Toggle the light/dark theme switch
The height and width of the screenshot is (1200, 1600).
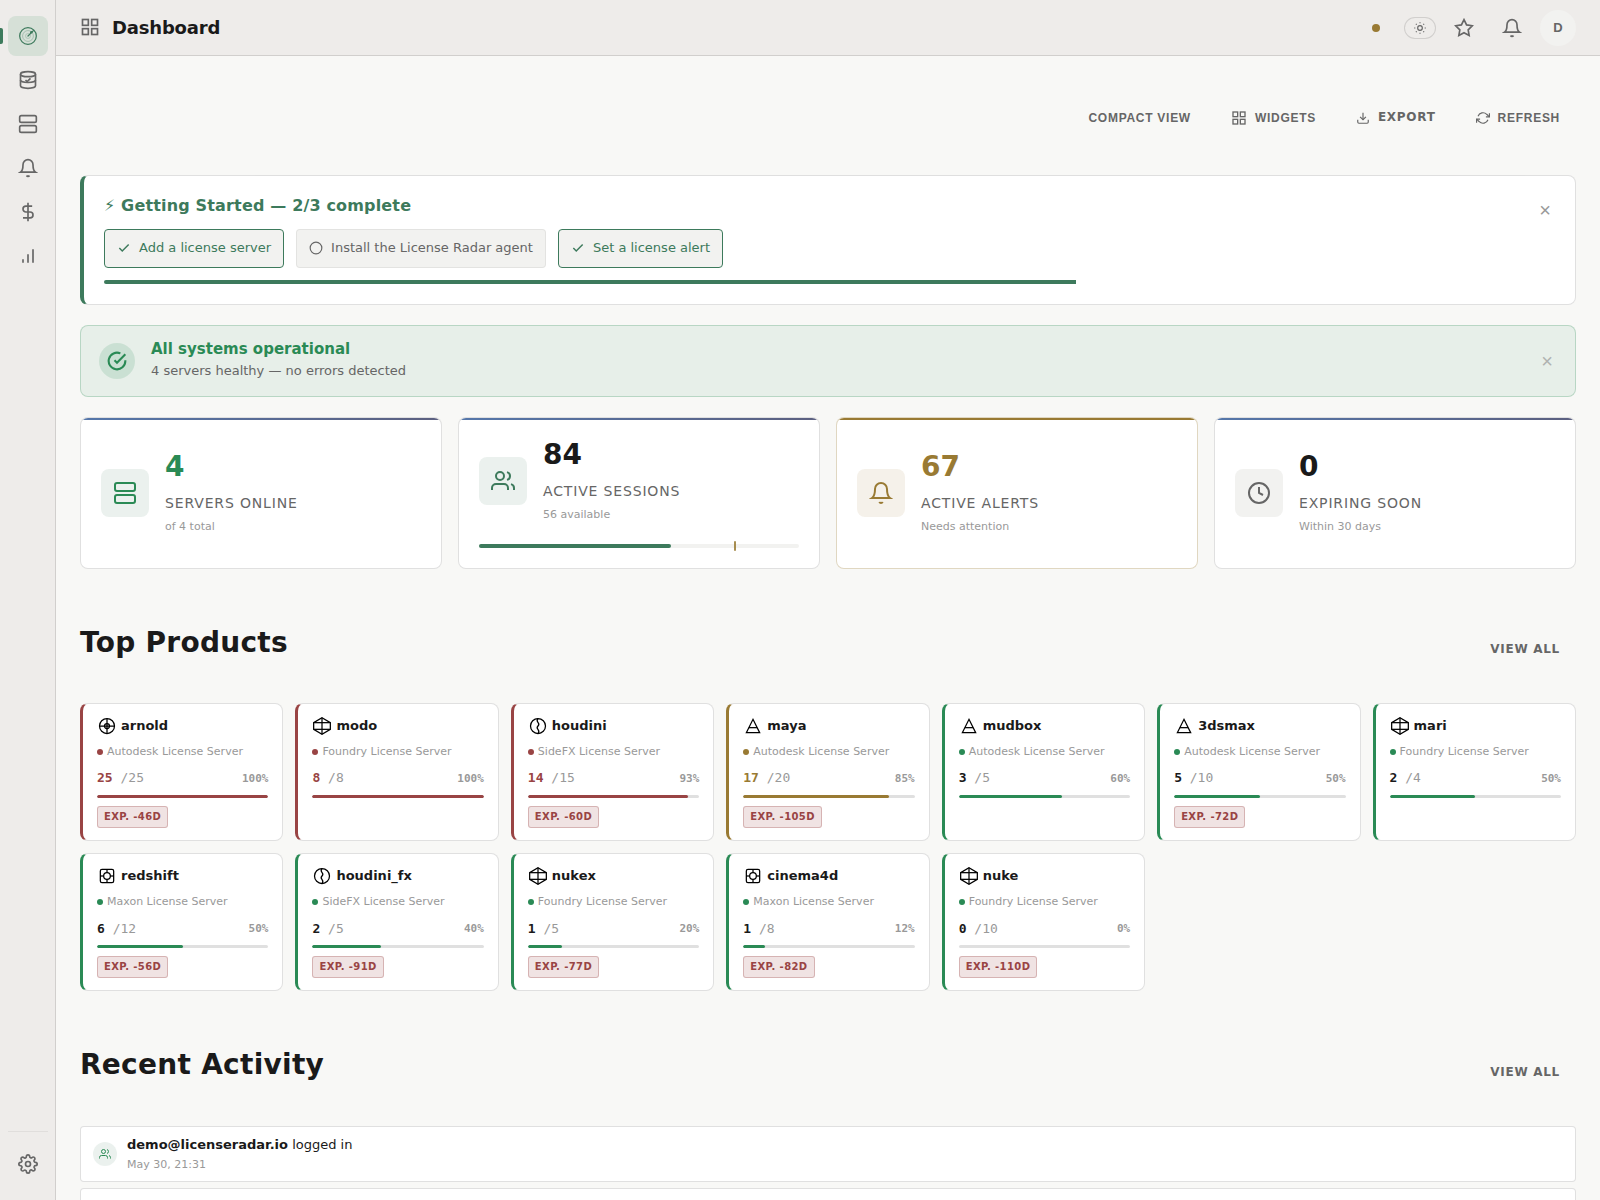[1420, 28]
